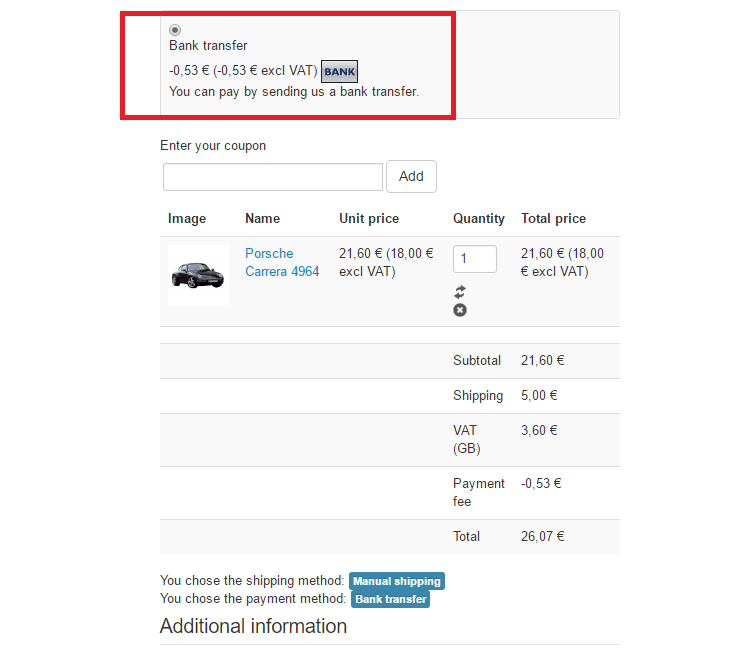Click the coupon code input field
The height and width of the screenshot is (654, 752).
point(273,177)
